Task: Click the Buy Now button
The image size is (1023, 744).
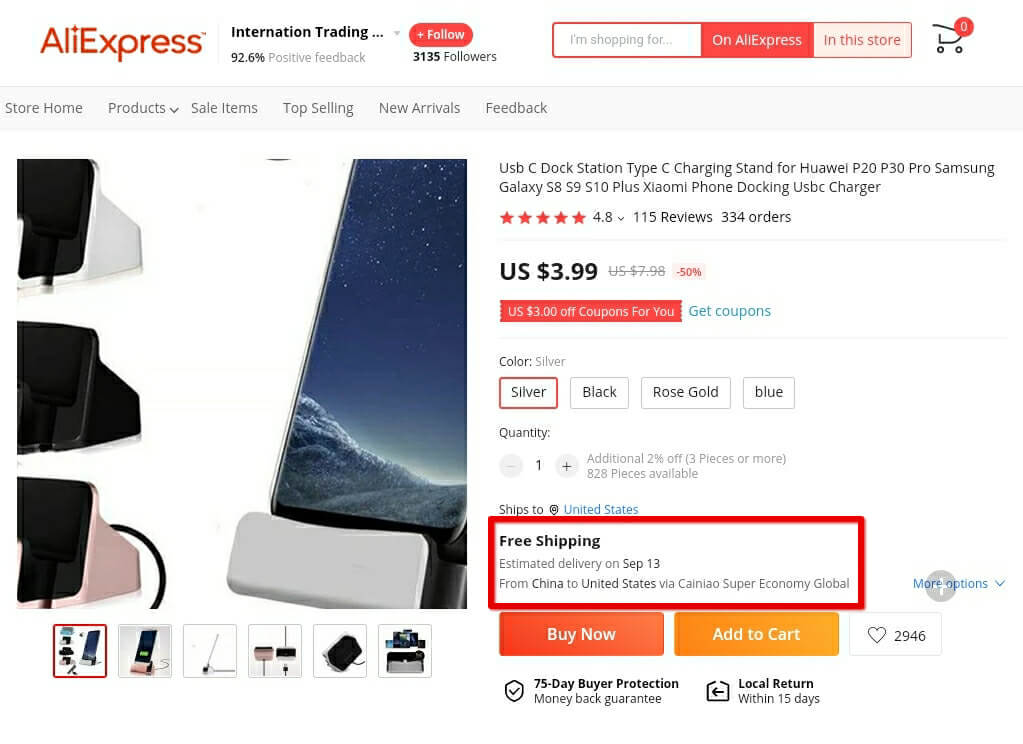Action: tap(581, 634)
